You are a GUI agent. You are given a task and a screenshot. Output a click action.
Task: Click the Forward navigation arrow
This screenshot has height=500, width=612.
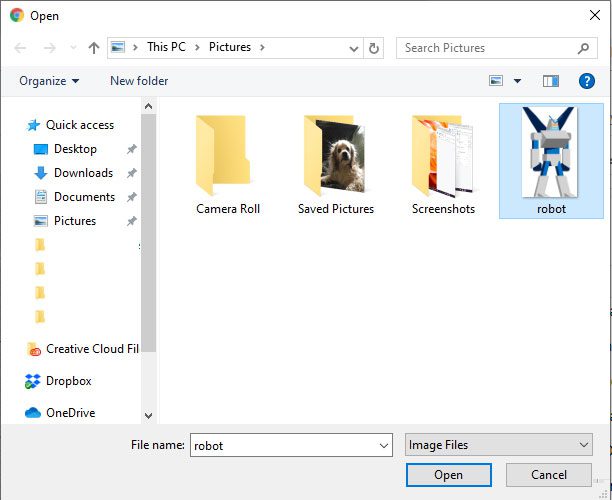coord(50,48)
